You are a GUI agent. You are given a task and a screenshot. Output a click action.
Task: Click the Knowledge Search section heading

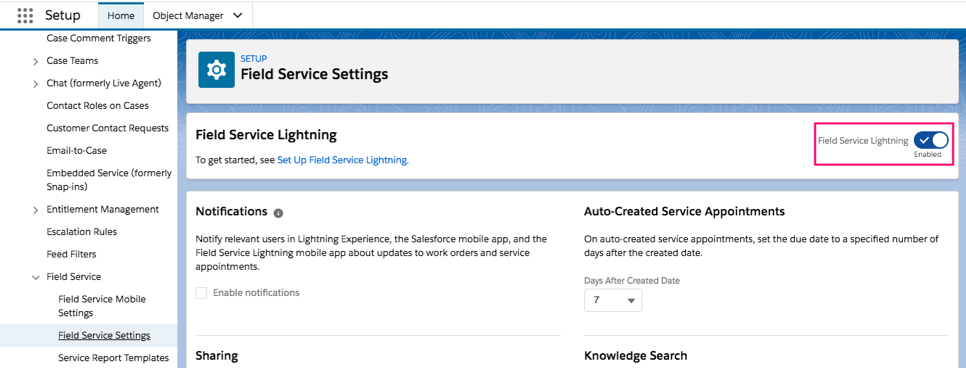pos(635,356)
